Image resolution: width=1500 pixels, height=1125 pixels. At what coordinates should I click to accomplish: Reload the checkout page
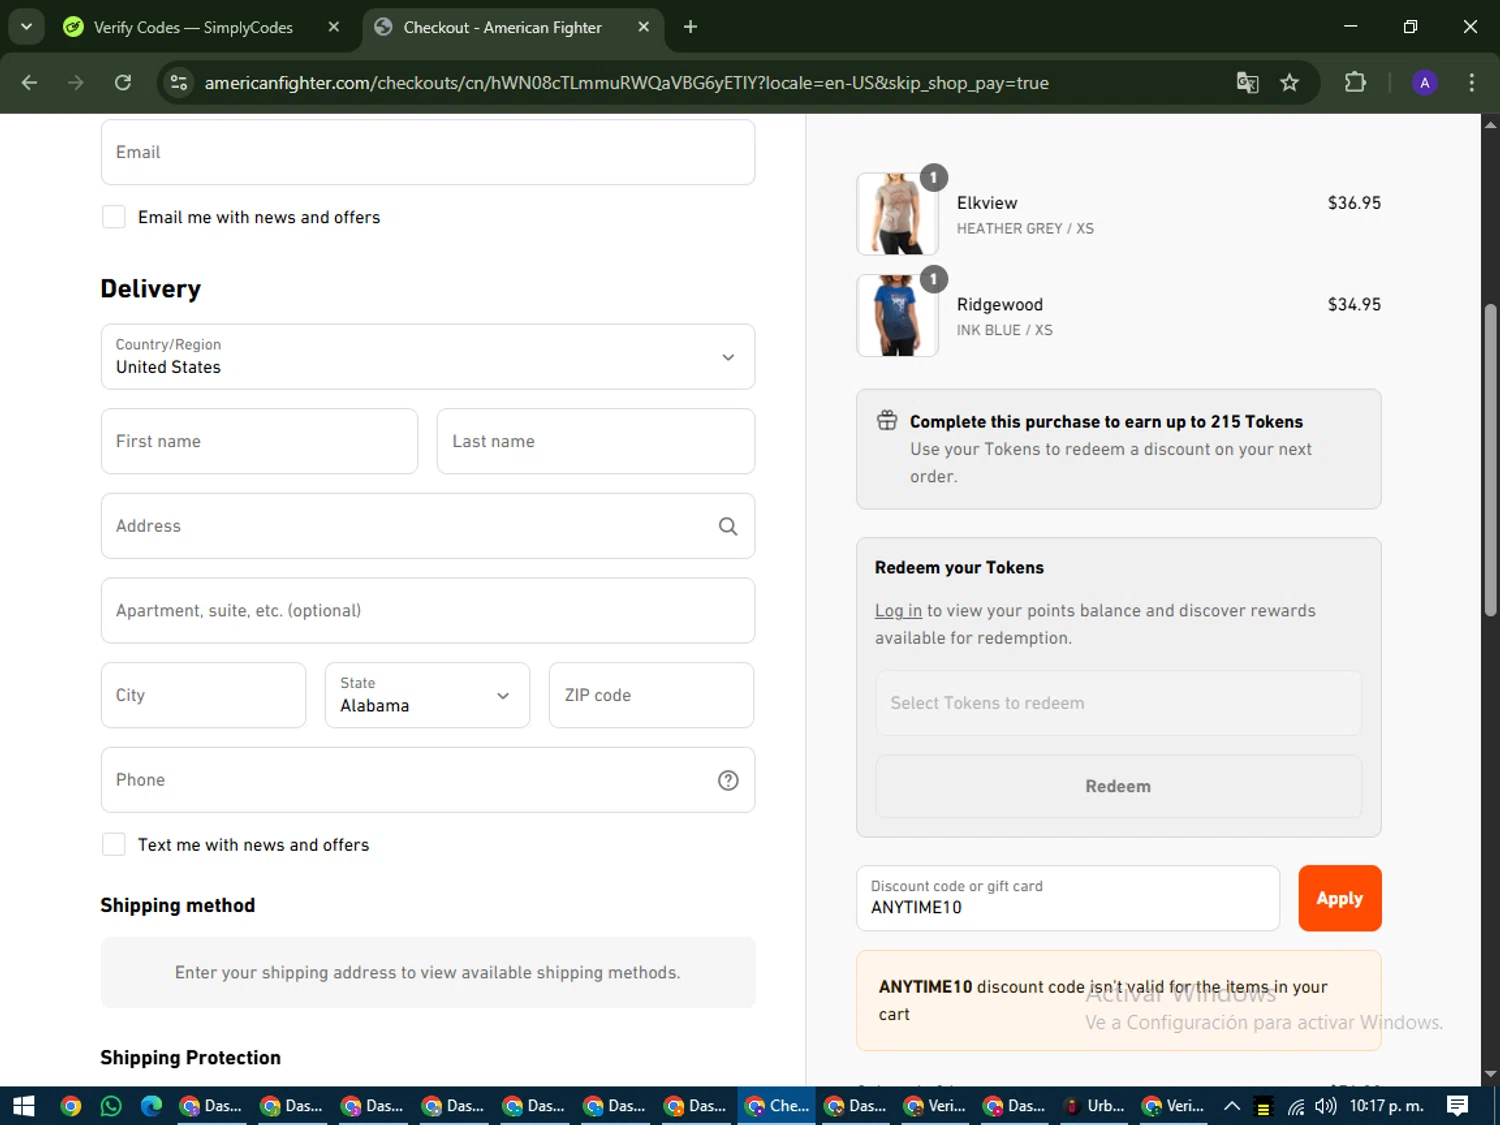[123, 83]
